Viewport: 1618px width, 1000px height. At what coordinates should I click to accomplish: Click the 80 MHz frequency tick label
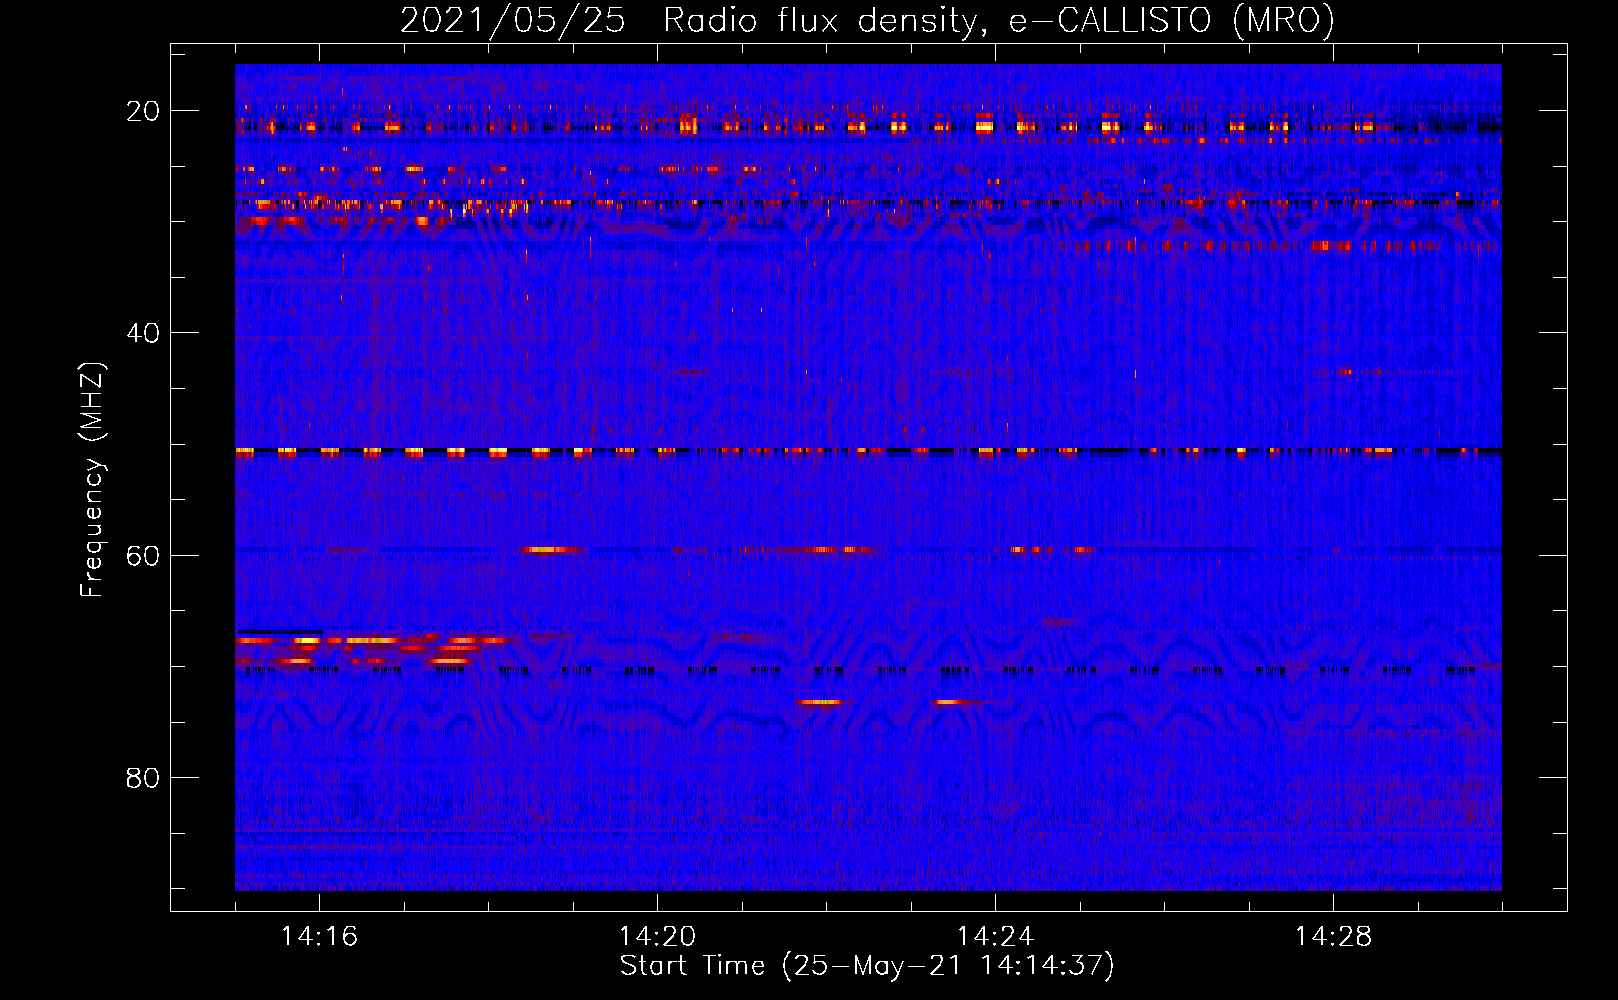click(143, 778)
